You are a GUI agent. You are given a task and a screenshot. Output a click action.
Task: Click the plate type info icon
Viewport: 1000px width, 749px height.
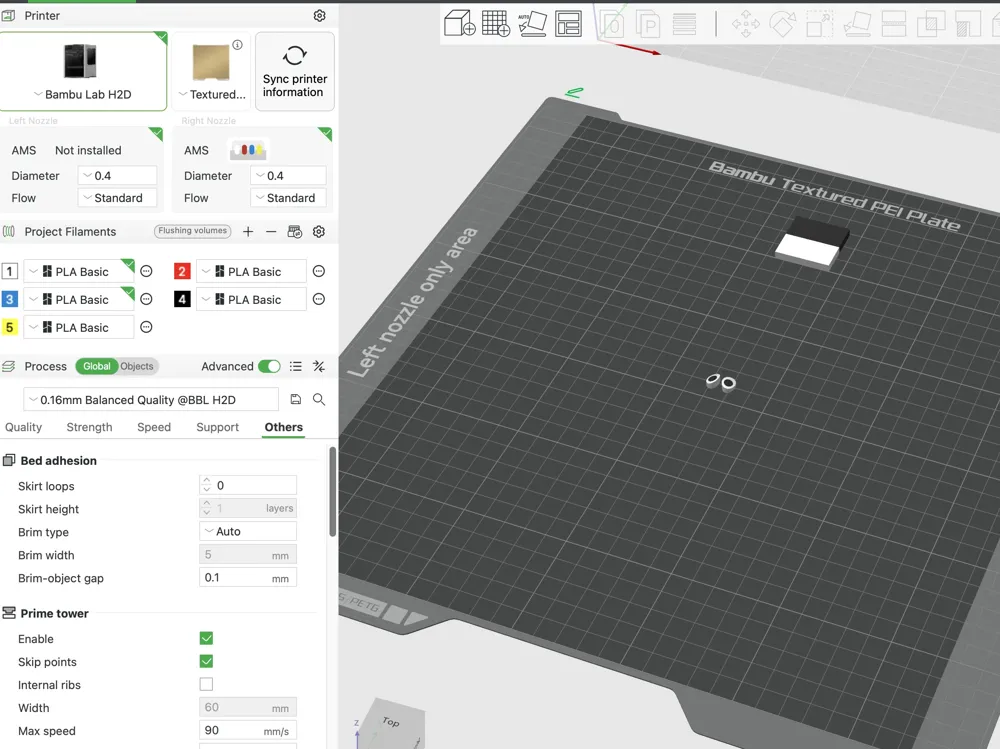point(237,45)
